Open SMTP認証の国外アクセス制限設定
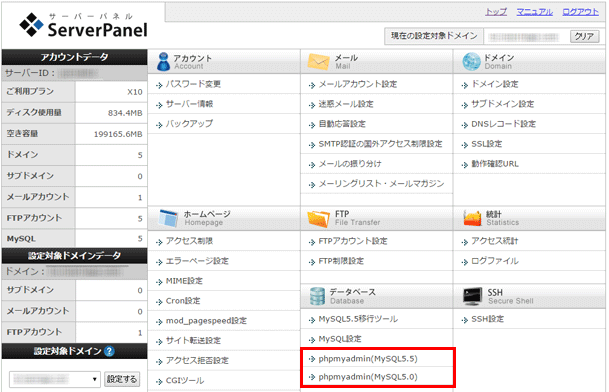 coord(380,144)
